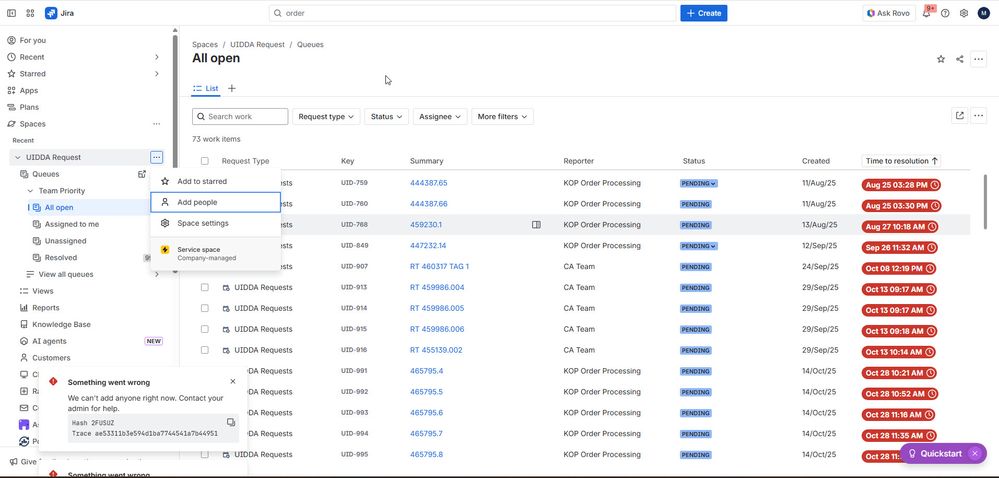
Task: Open the More filters dropdown
Action: click(x=502, y=117)
